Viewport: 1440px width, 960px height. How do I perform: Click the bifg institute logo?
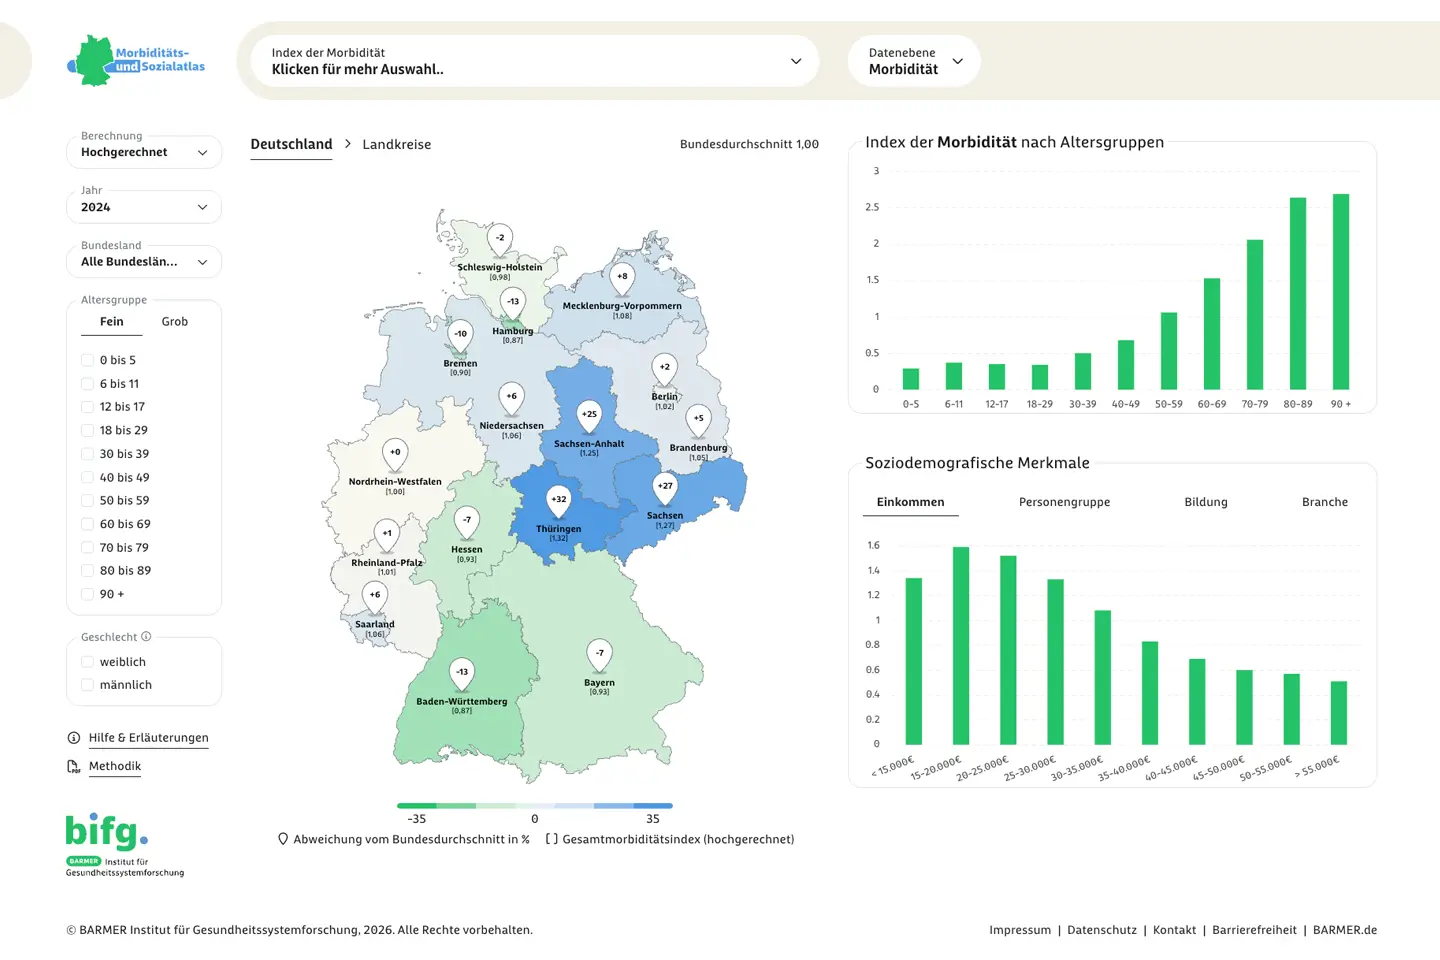tap(124, 845)
